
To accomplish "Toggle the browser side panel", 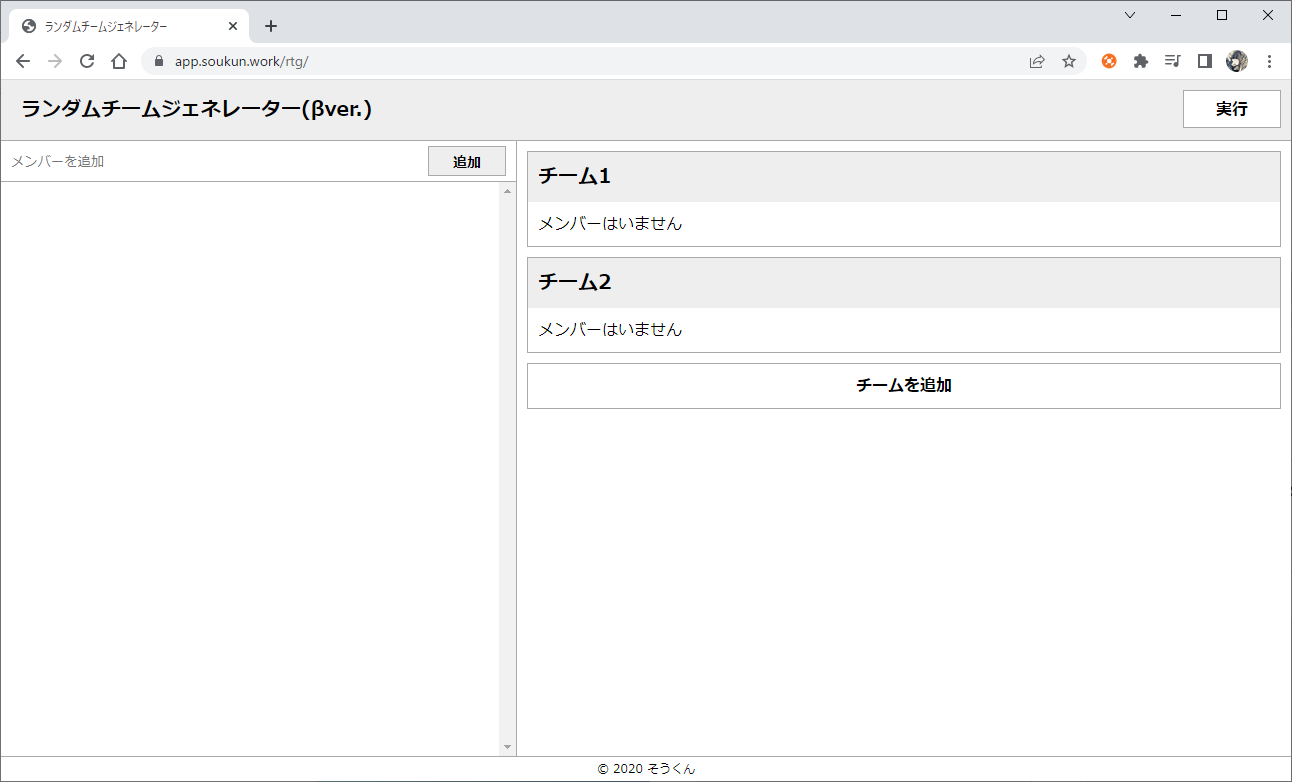I will click(x=1205, y=61).
